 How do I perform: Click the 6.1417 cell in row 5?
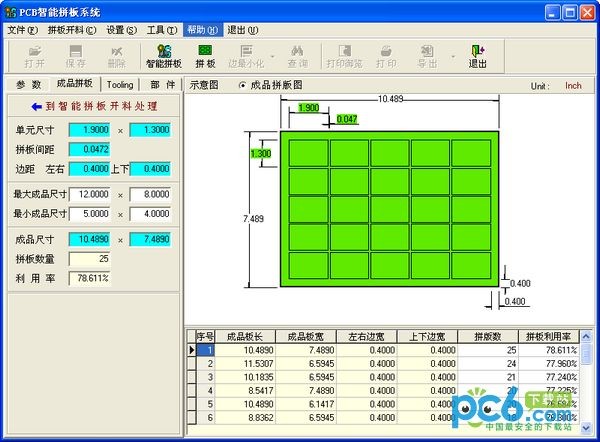click(306, 404)
